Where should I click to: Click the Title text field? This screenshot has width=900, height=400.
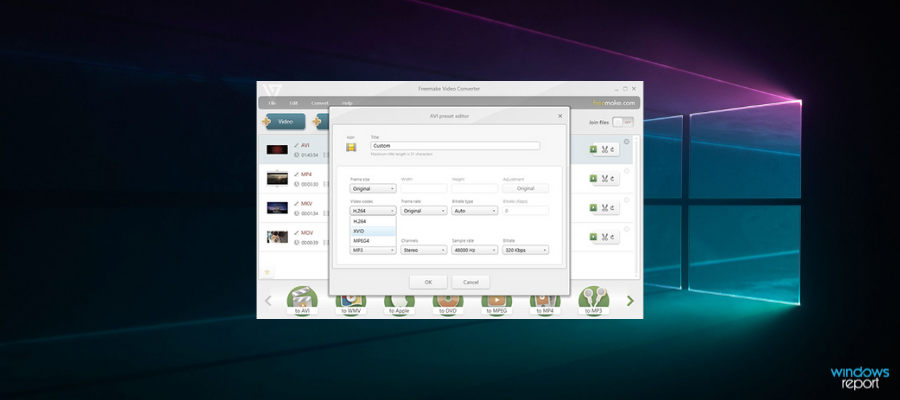point(454,146)
